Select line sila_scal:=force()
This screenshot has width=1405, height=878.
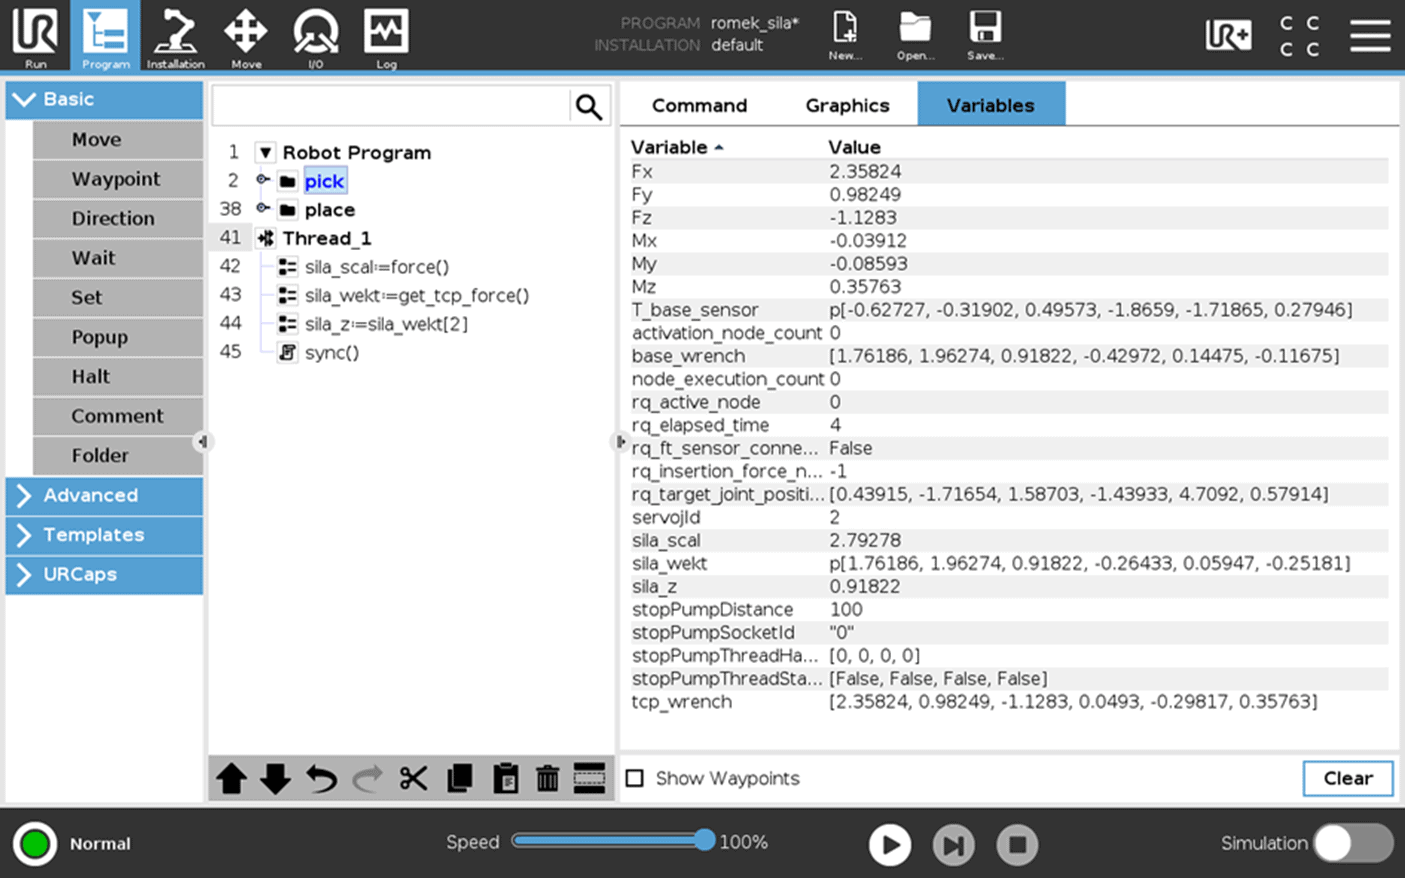click(x=377, y=267)
